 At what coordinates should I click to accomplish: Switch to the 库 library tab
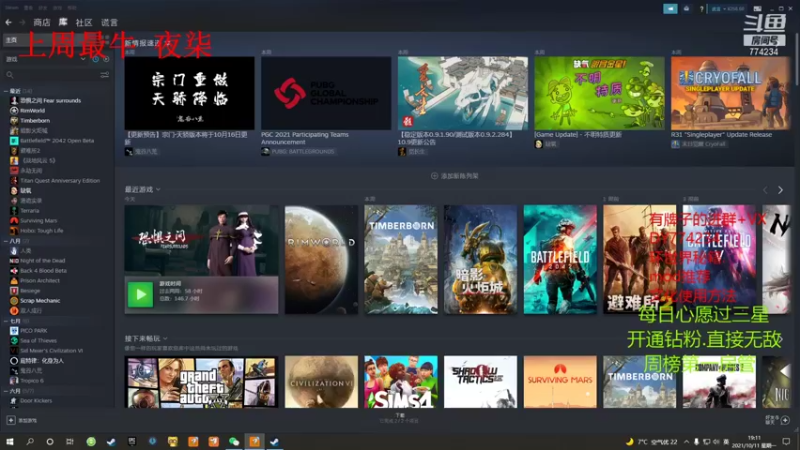tap(63, 22)
